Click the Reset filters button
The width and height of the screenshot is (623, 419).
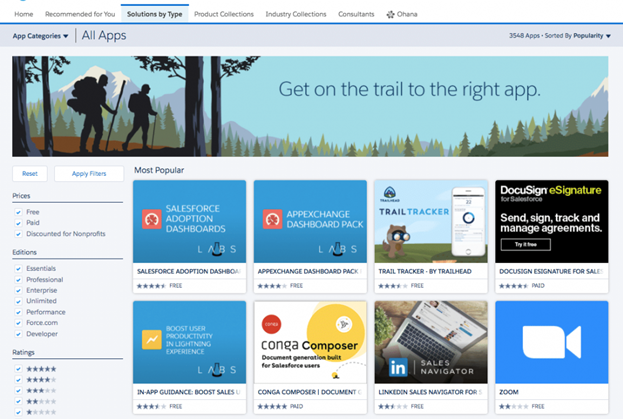pos(30,174)
